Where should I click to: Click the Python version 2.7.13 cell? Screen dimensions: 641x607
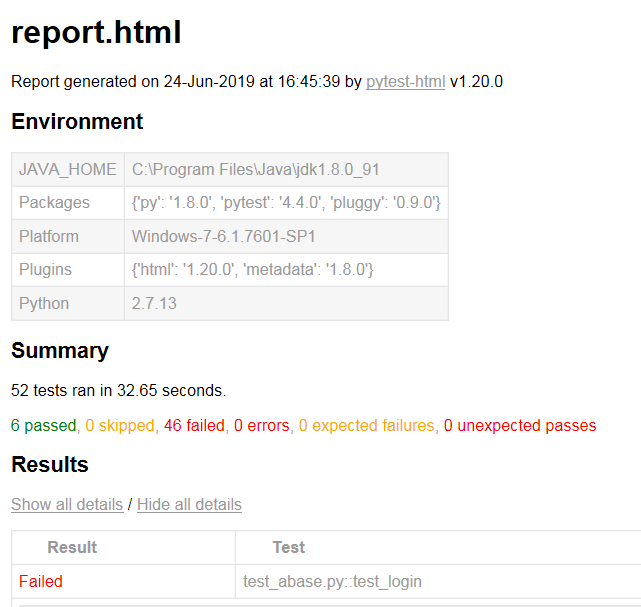pos(154,303)
